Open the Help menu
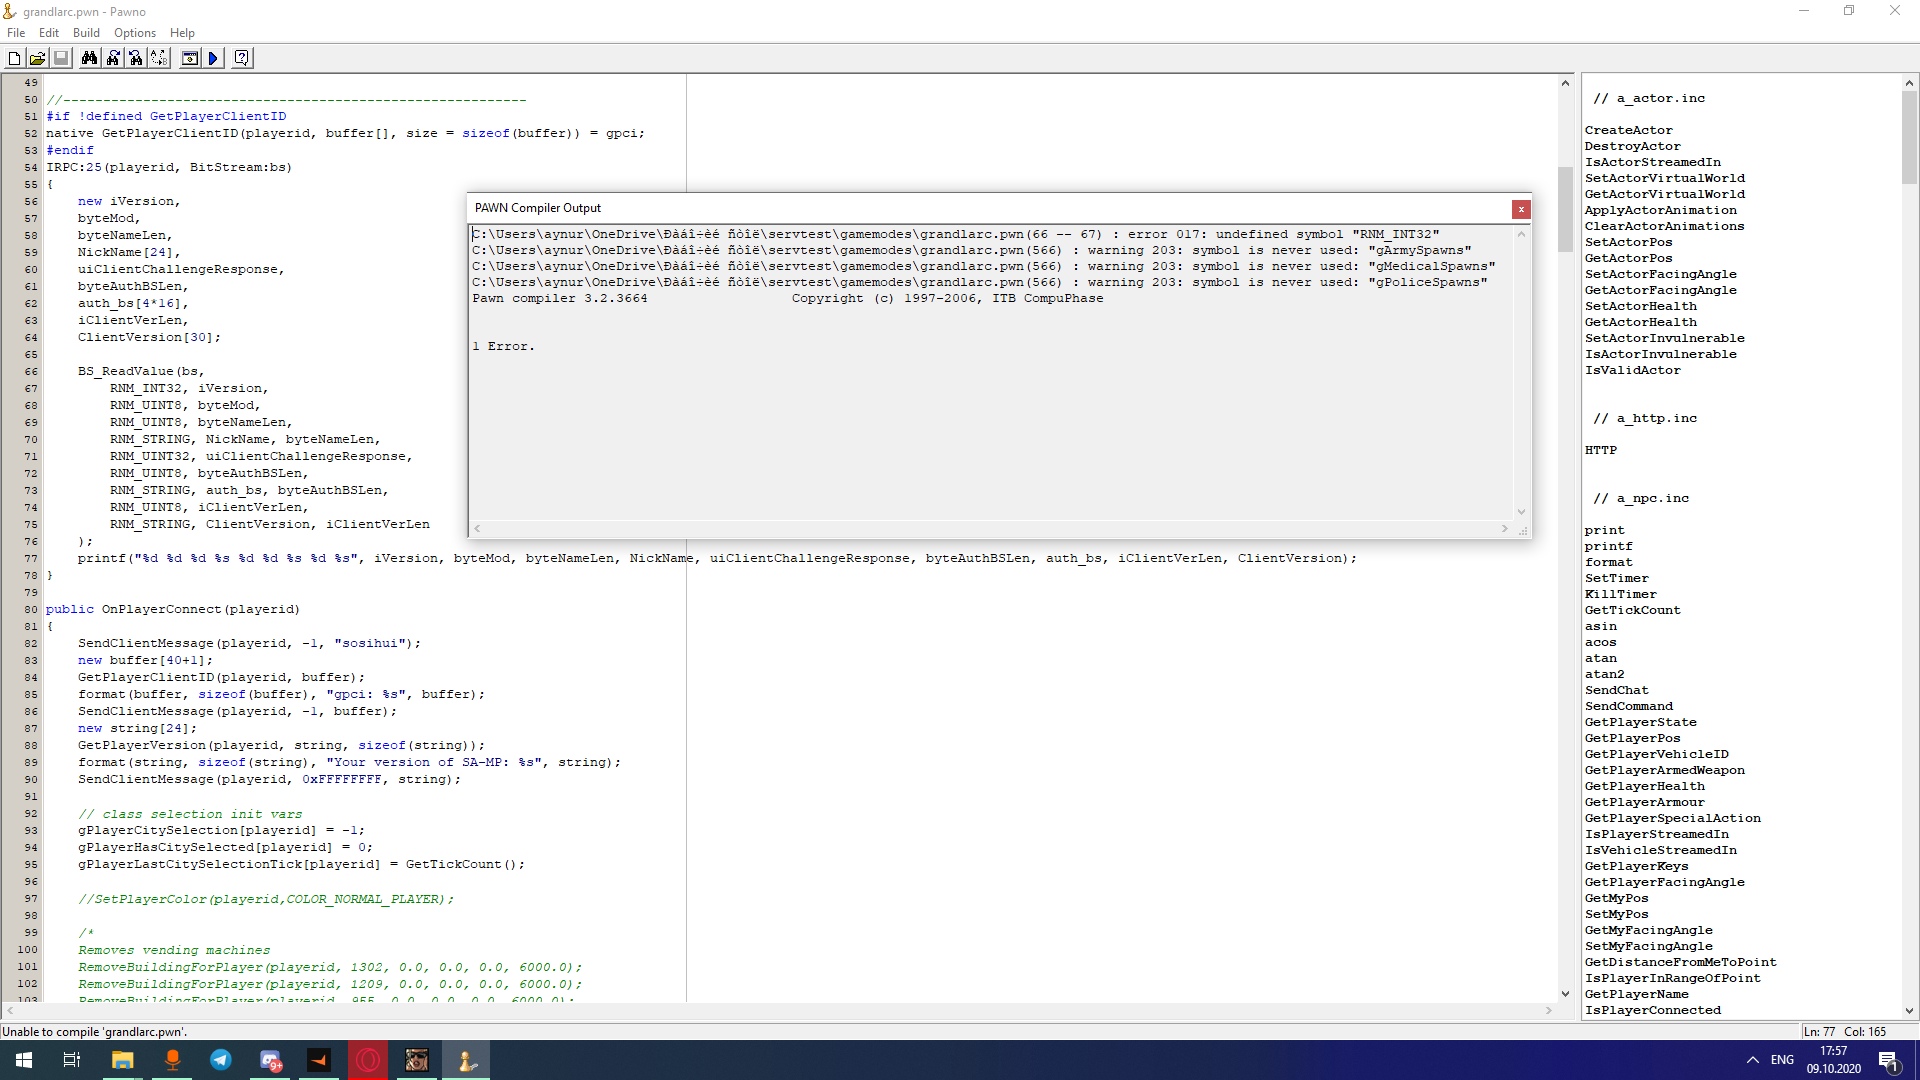Viewport: 1920px width, 1080px height. pyautogui.click(x=182, y=33)
